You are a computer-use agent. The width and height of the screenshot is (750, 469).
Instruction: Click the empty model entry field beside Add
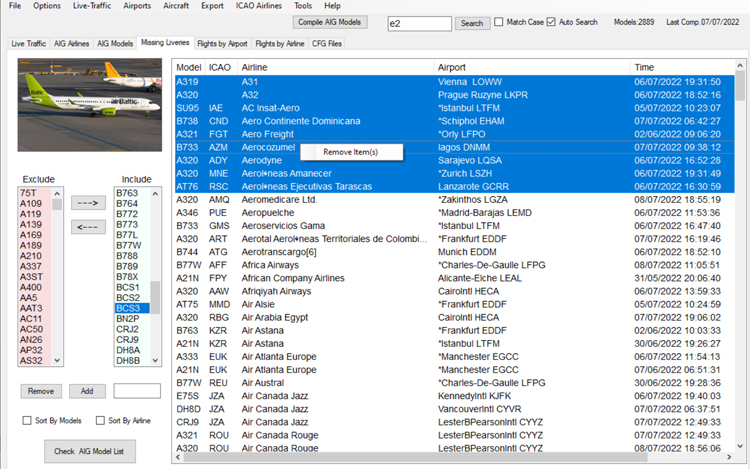(137, 391)
